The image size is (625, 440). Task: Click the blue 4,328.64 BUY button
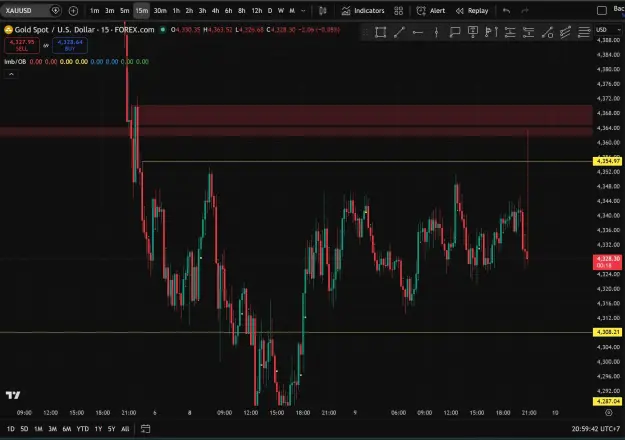(x=70, y=45)
